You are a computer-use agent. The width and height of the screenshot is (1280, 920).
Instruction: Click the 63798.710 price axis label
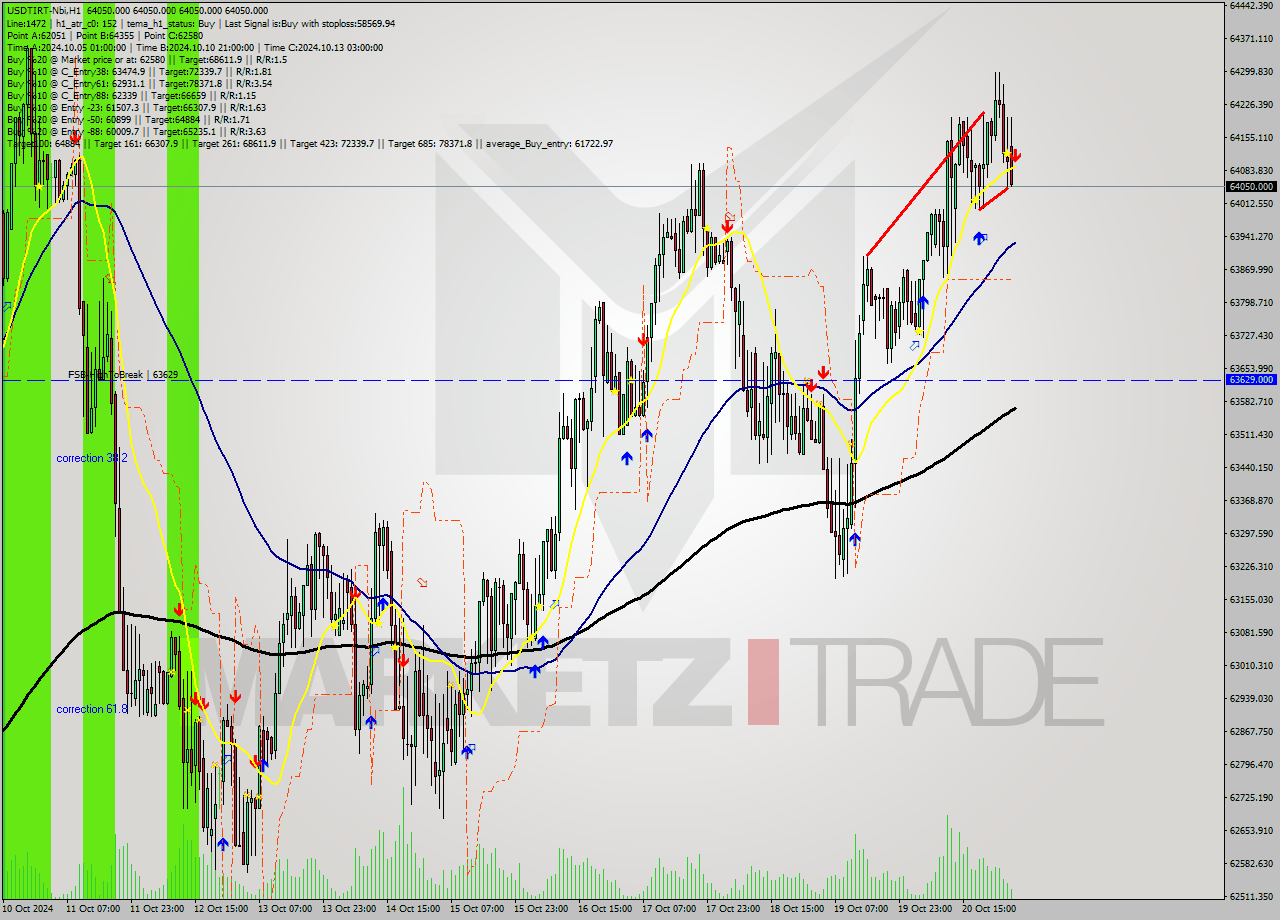tap(1251, 302)
